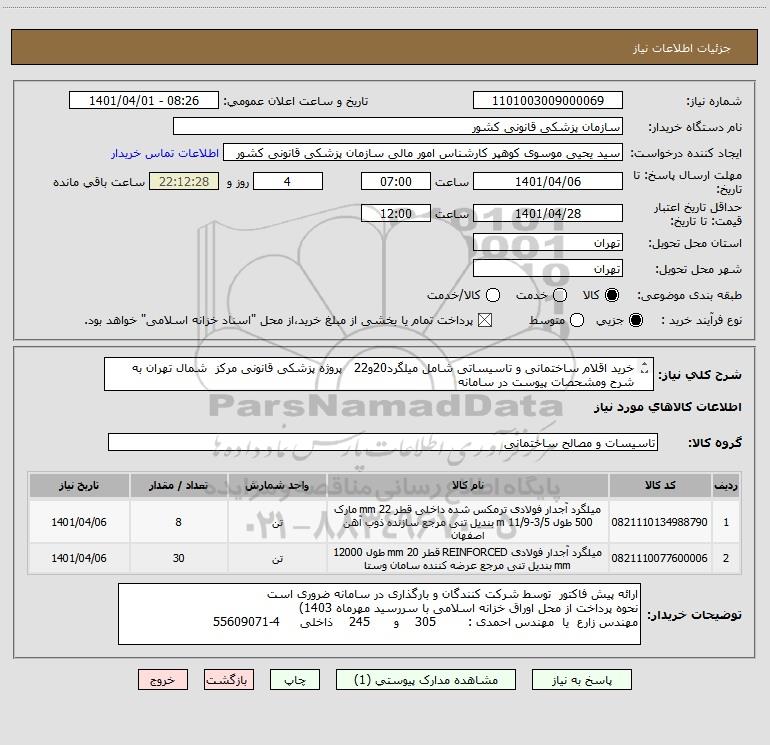Click the price validity date 1401/04/28 field
Image resolution: width=770 pixels, height=745 pixels.
tap(548, 213)
